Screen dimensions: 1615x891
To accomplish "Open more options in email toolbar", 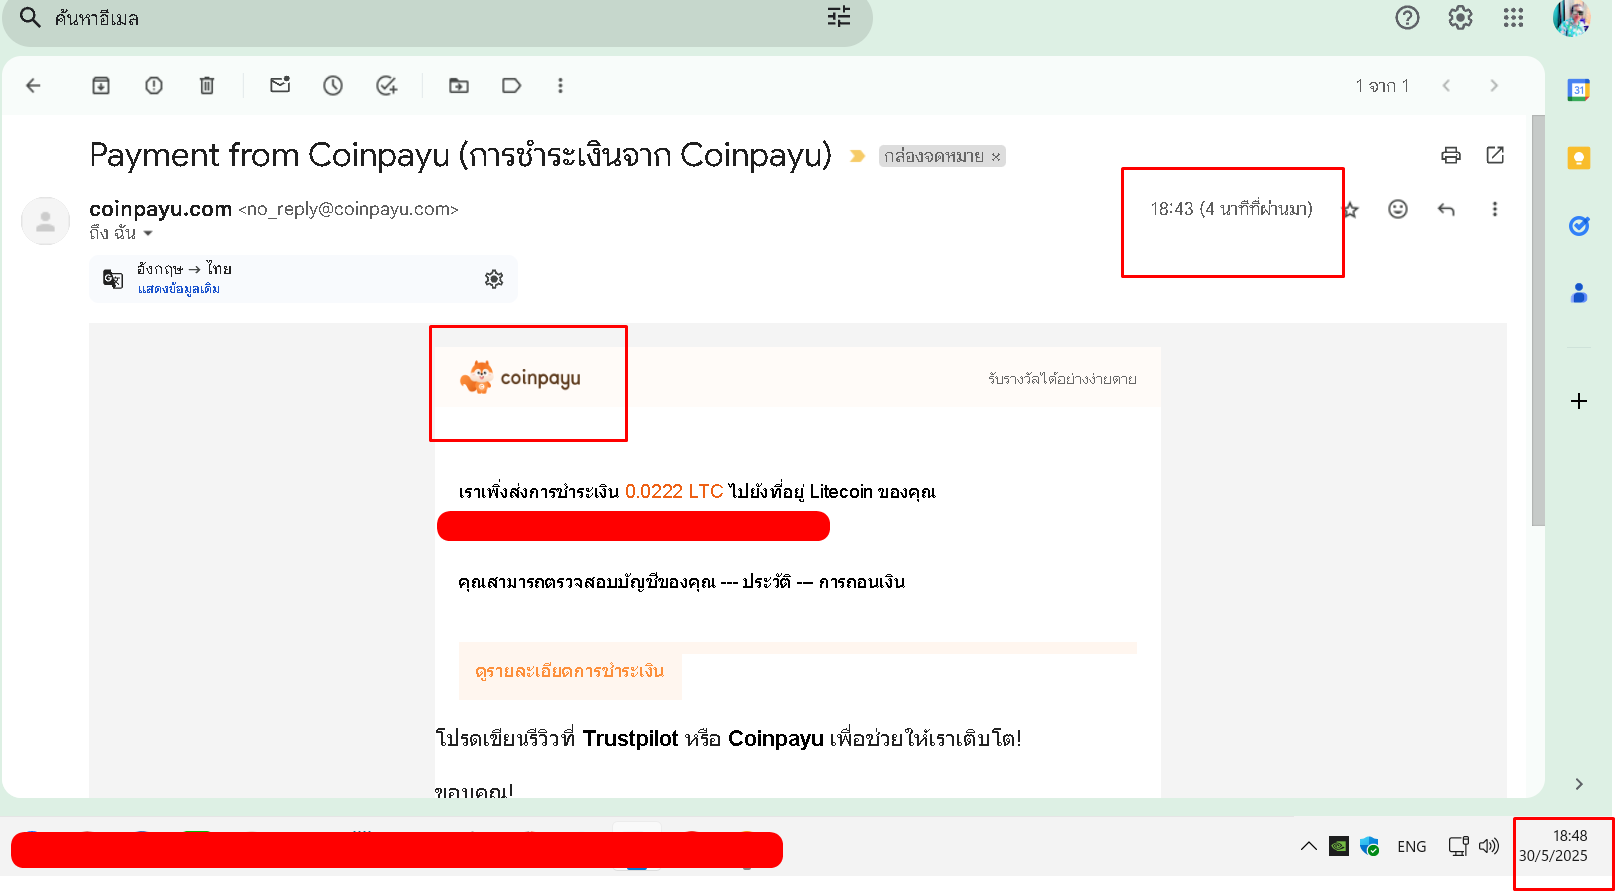I will click(x=560, y=86).
